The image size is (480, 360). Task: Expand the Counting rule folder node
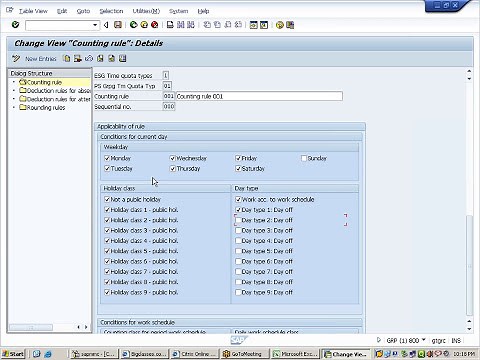[x=23, y=82]
